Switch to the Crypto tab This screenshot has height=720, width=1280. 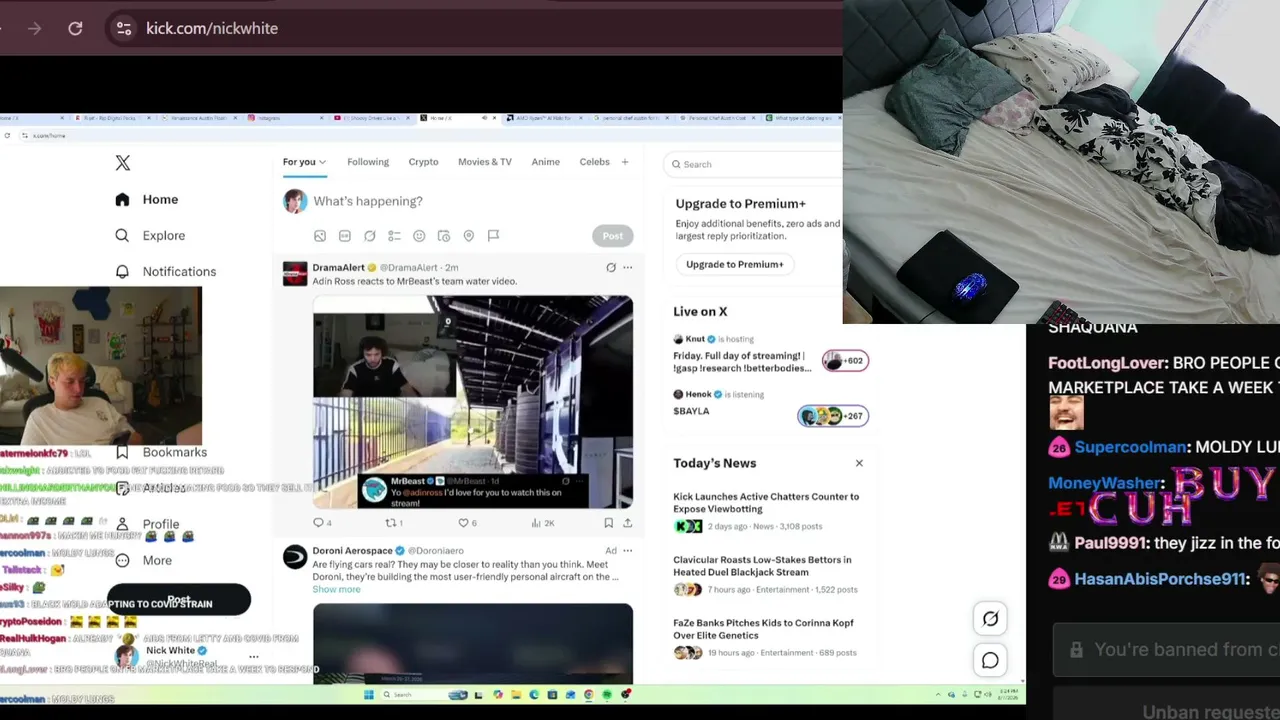423,162
